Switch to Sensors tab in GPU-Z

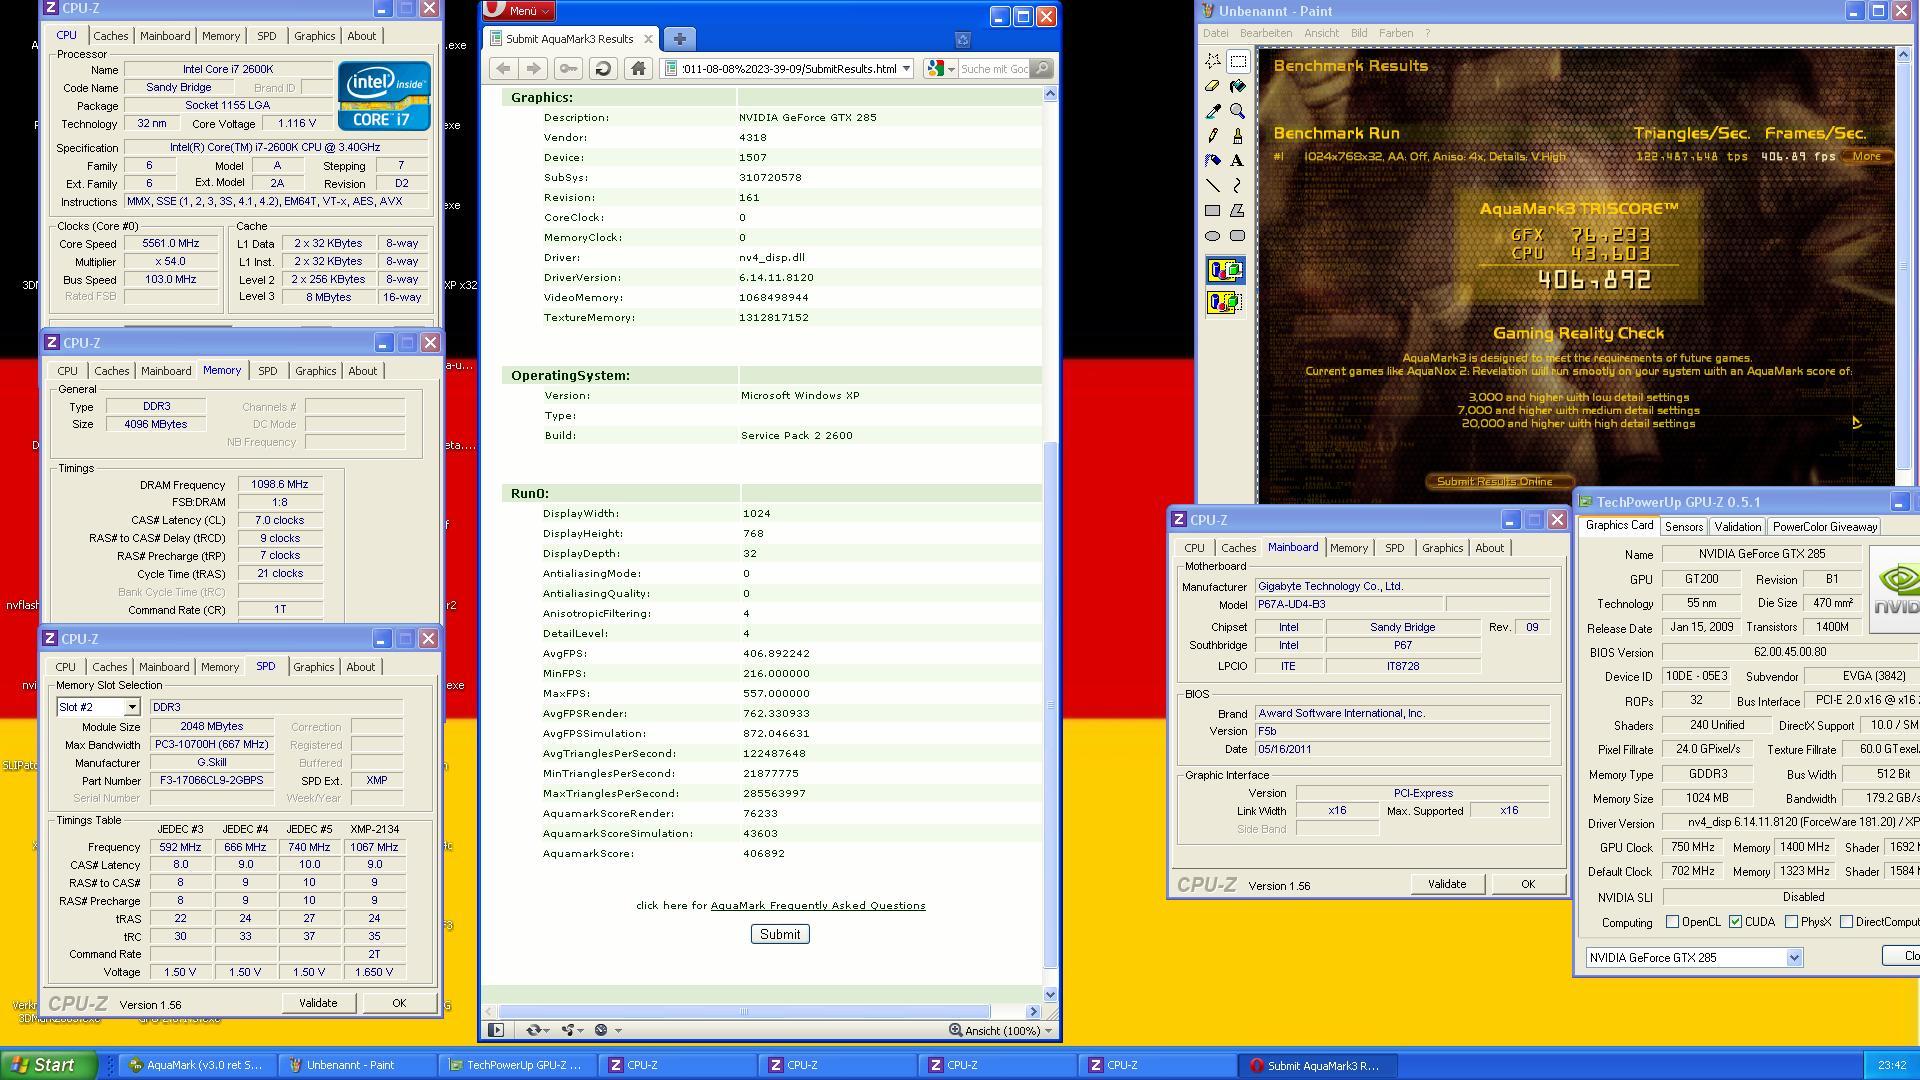[1684, 527]
